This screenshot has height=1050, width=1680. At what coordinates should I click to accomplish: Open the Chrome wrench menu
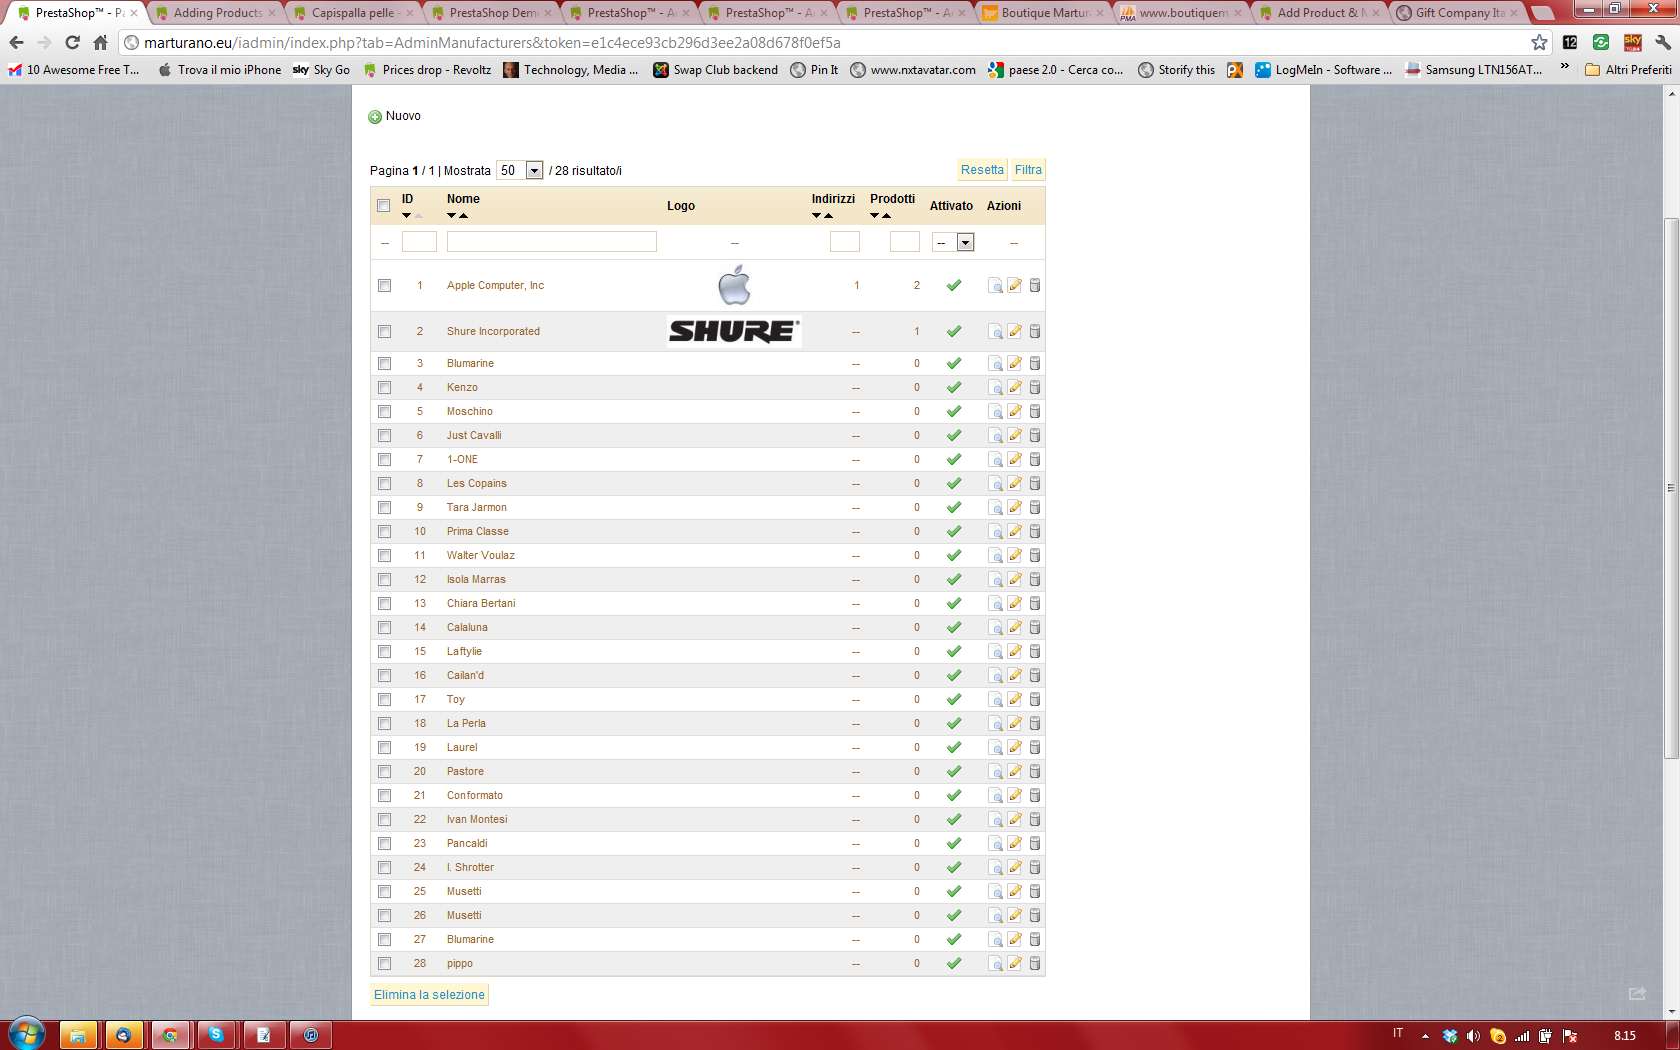tap(1663, 42)
